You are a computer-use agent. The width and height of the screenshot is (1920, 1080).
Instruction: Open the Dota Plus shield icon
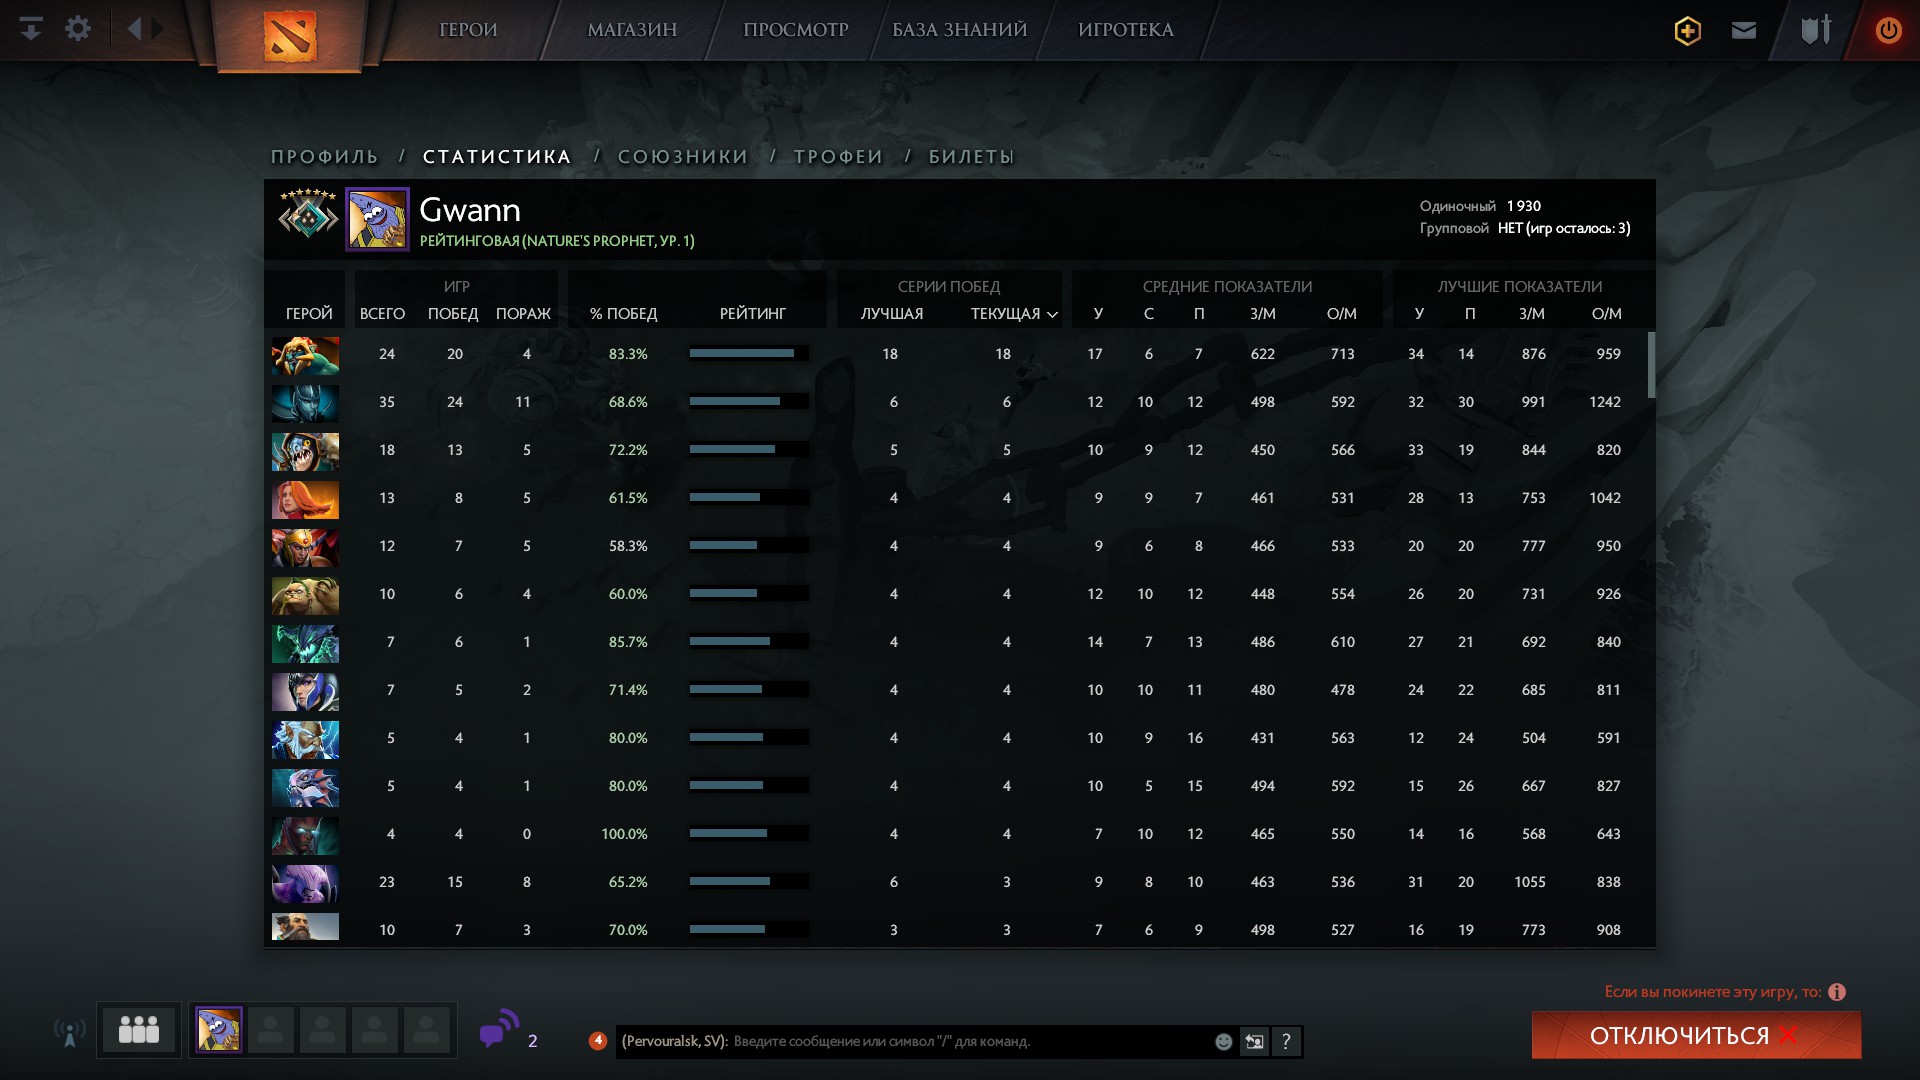pyautogui.click(x=1687, y=31)
